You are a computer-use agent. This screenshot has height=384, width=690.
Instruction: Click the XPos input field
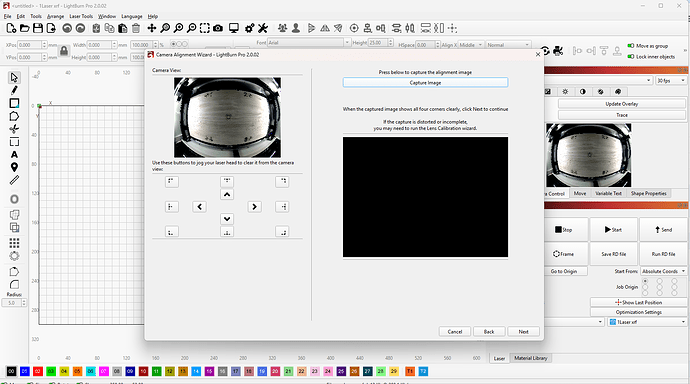[x=30, y=45]
